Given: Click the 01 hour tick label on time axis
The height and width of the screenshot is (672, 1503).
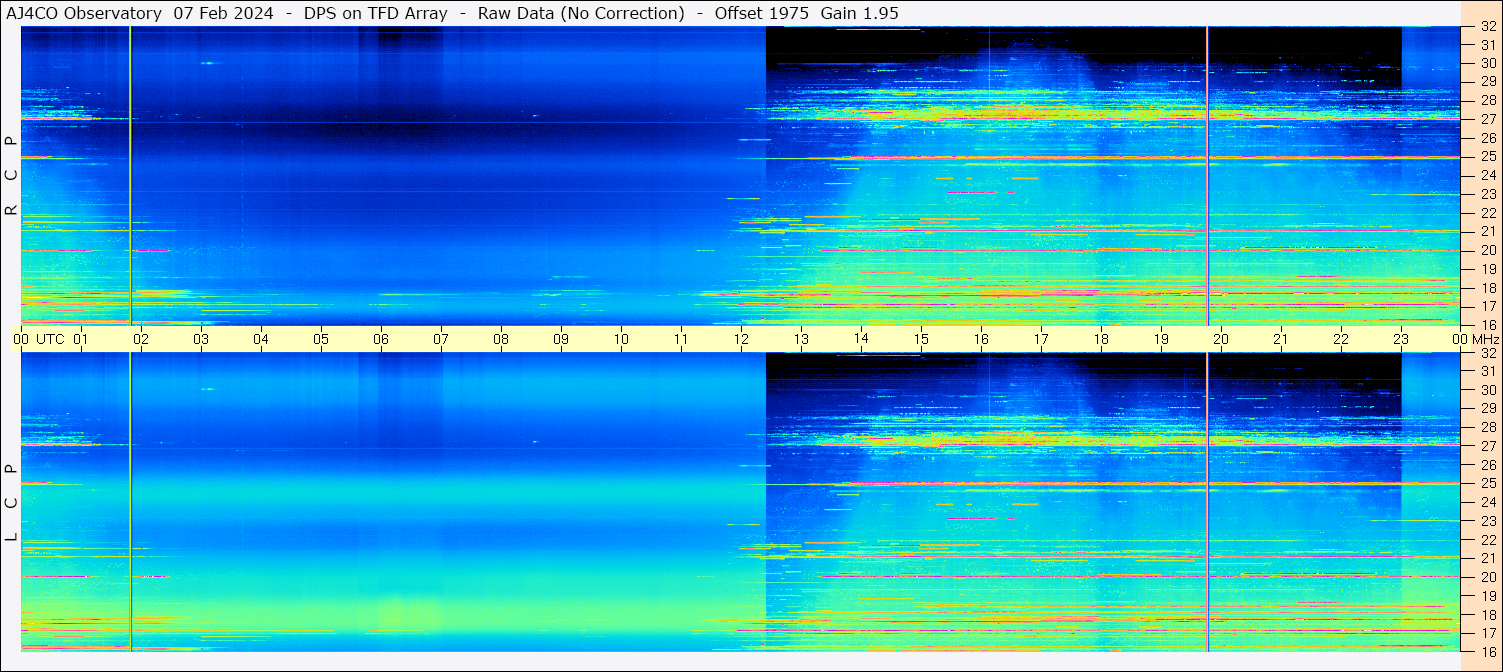Looking at the screenshot, I should point(81,339).
